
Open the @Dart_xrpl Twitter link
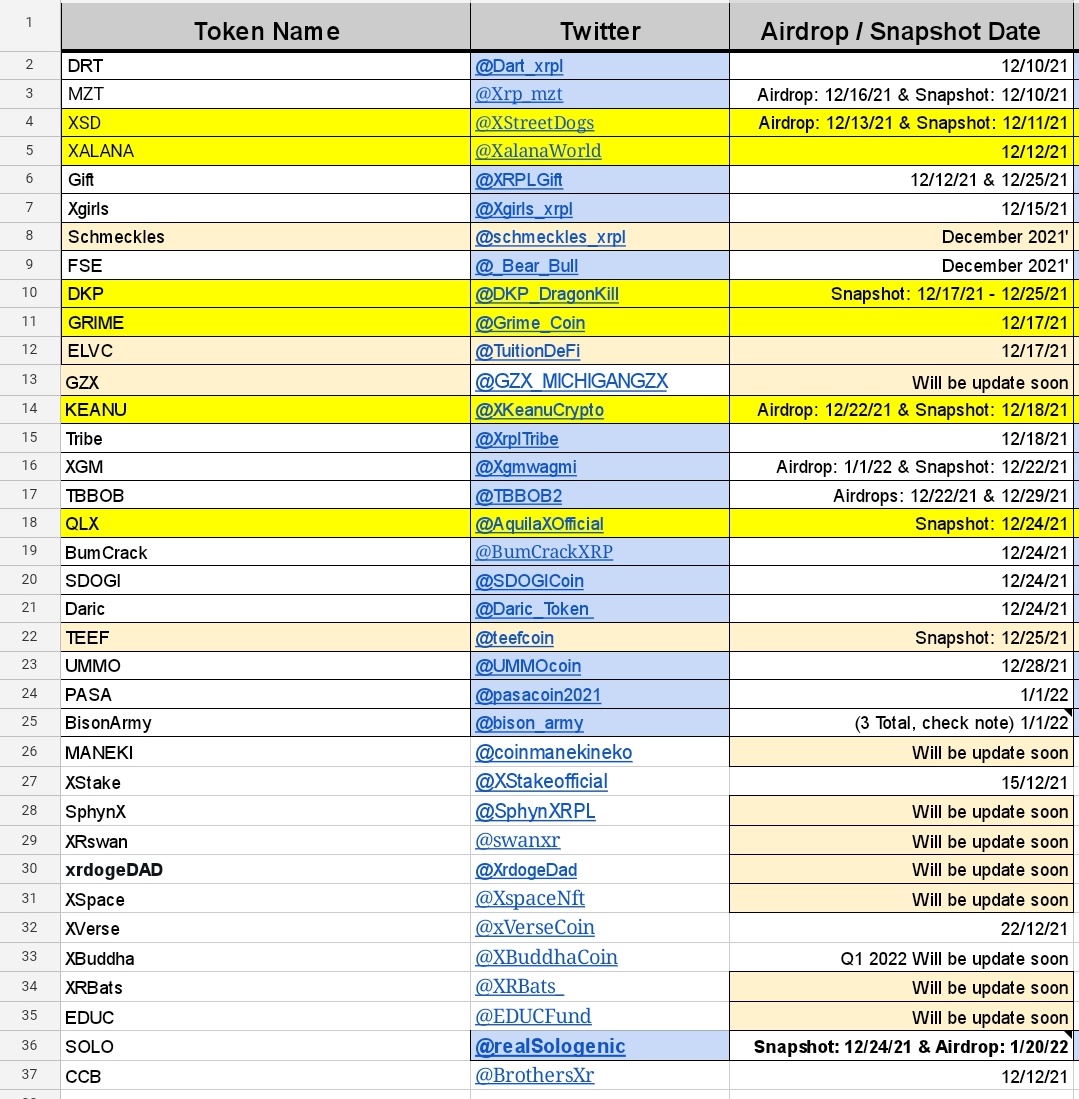coord(519,66)
